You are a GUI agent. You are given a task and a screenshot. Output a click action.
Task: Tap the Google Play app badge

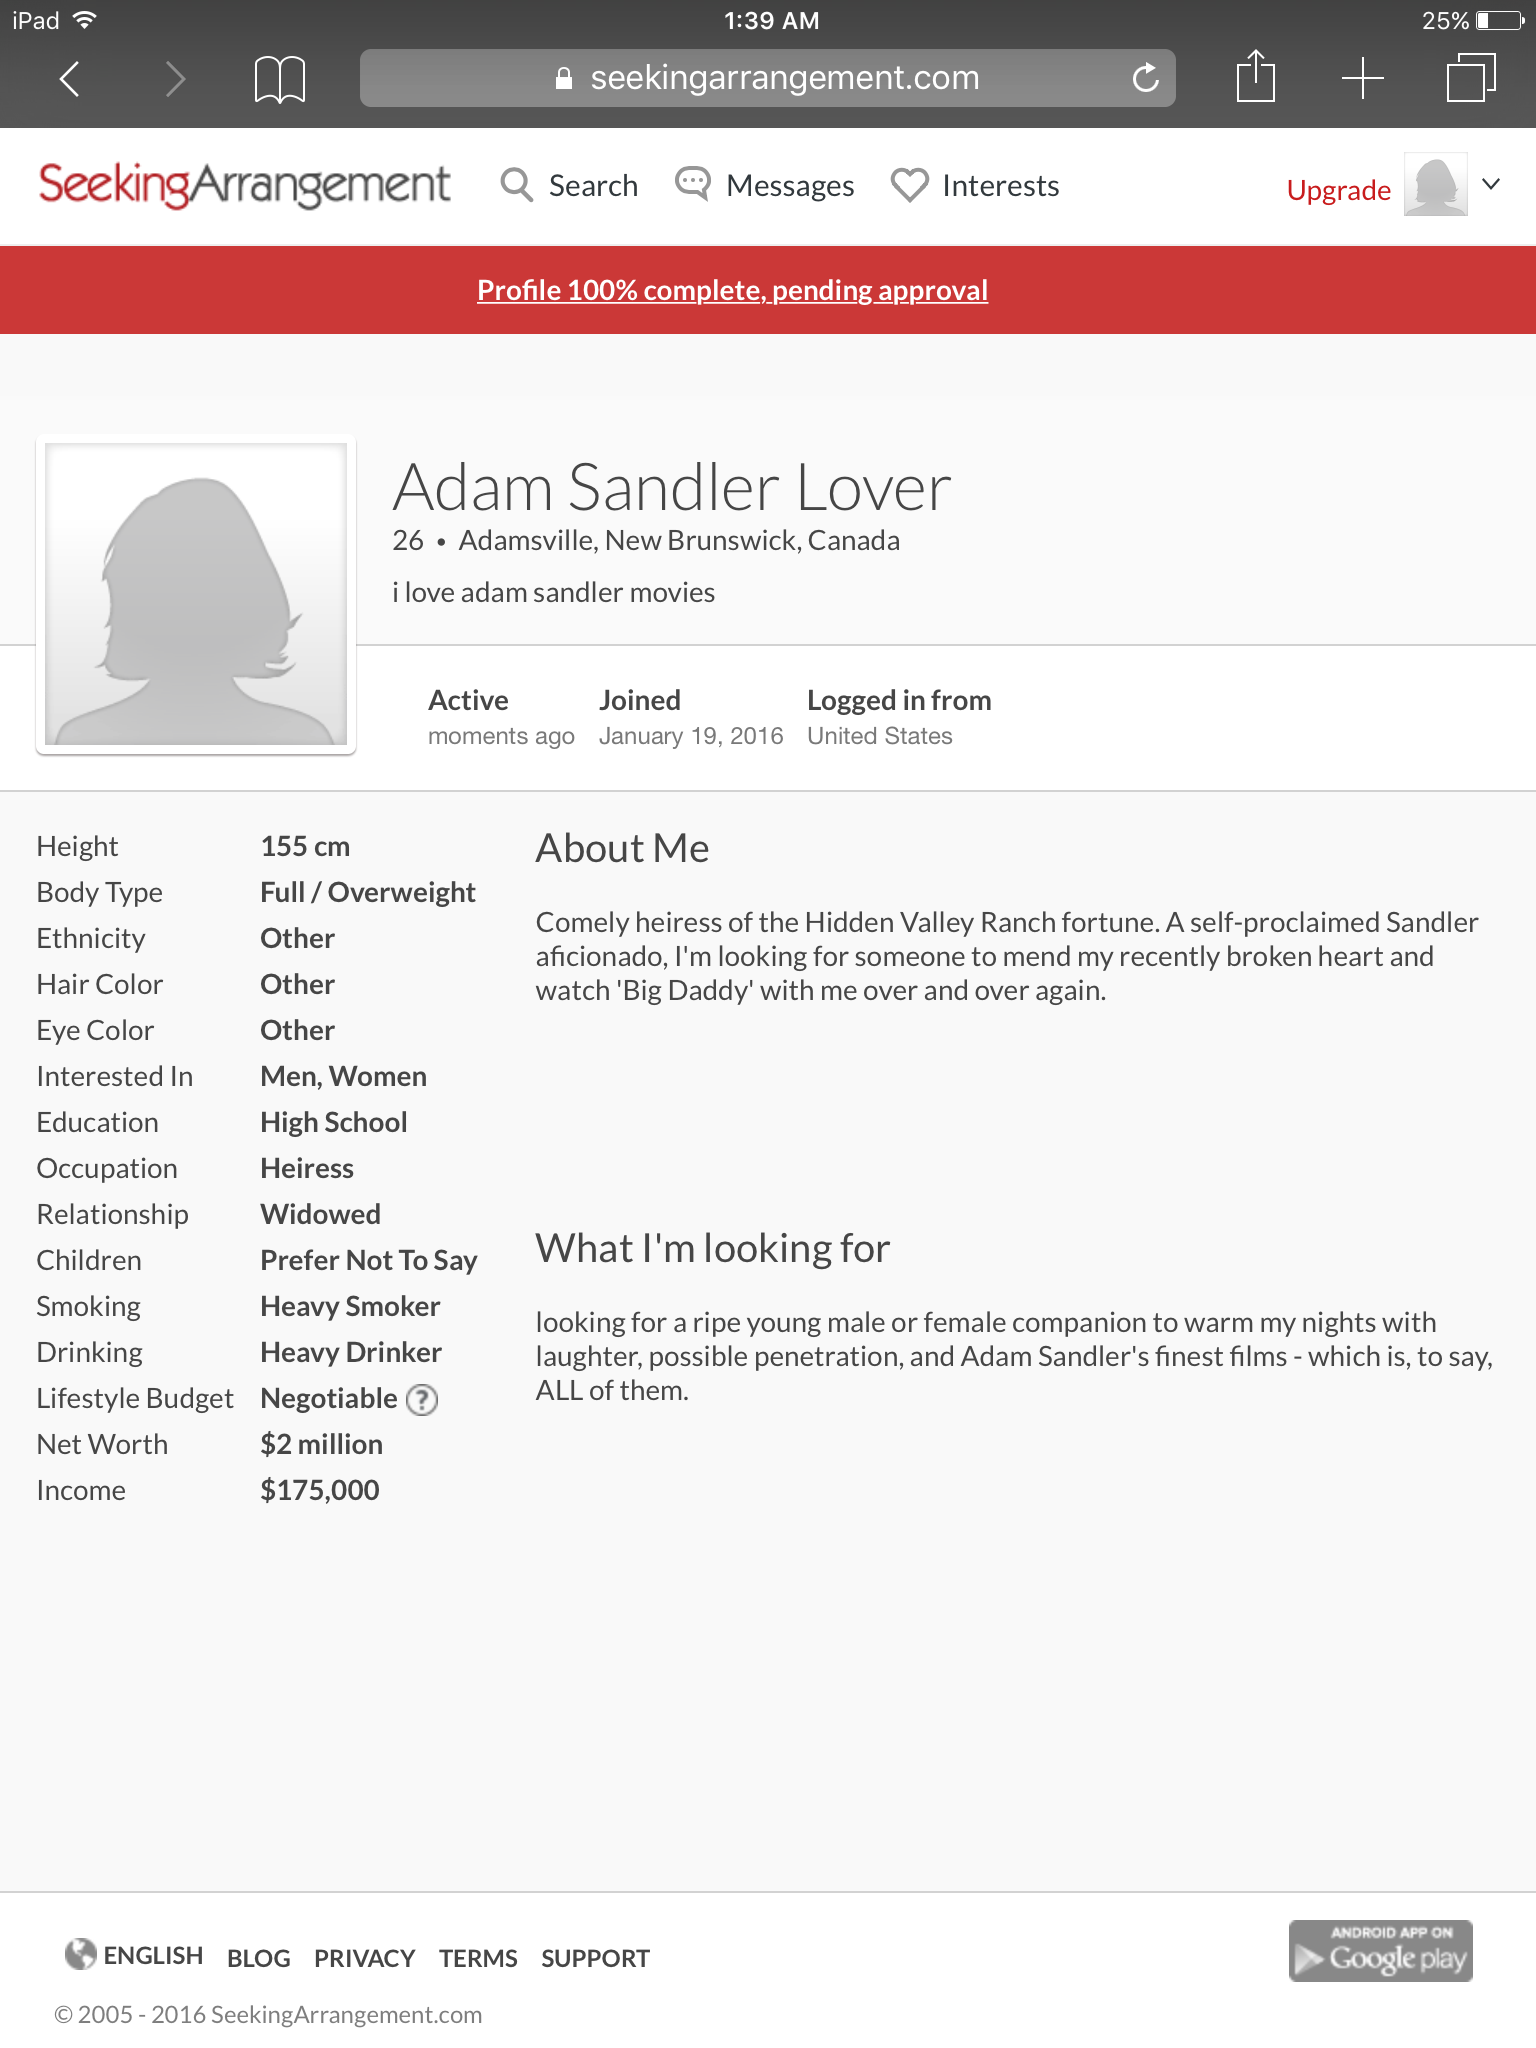pos(1380,1951)
